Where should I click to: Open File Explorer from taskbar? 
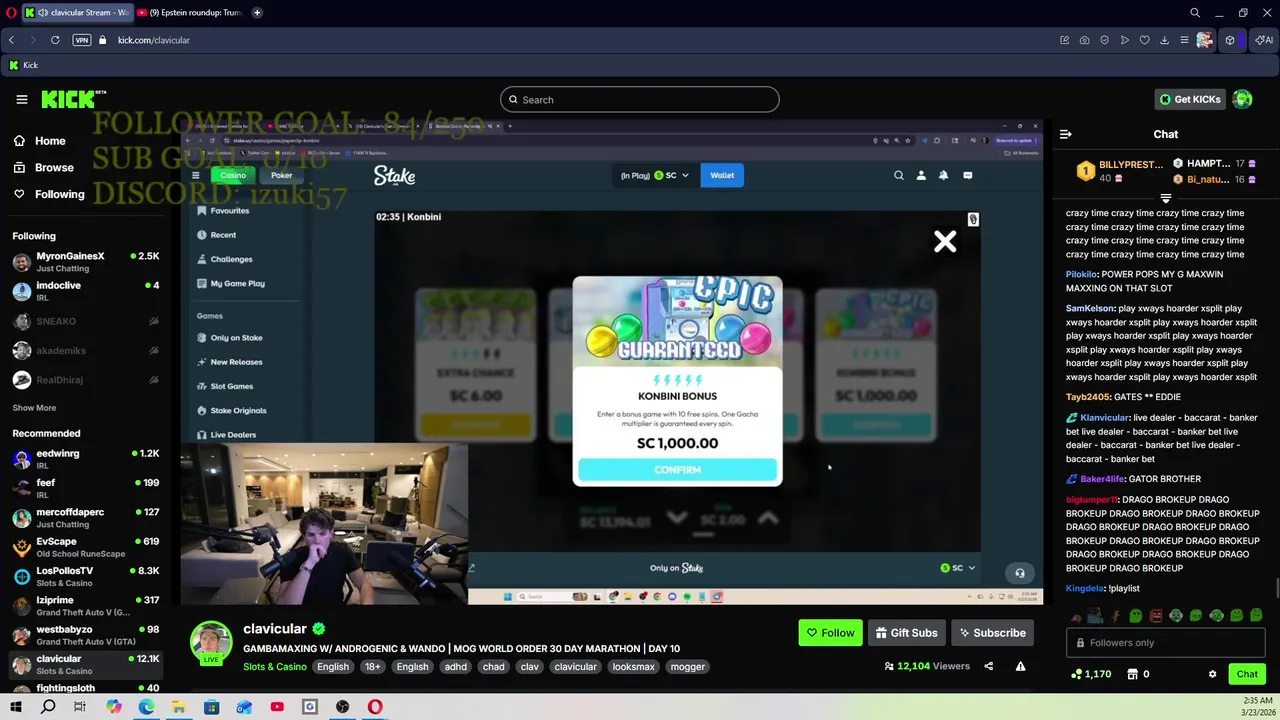coord(178,707)
